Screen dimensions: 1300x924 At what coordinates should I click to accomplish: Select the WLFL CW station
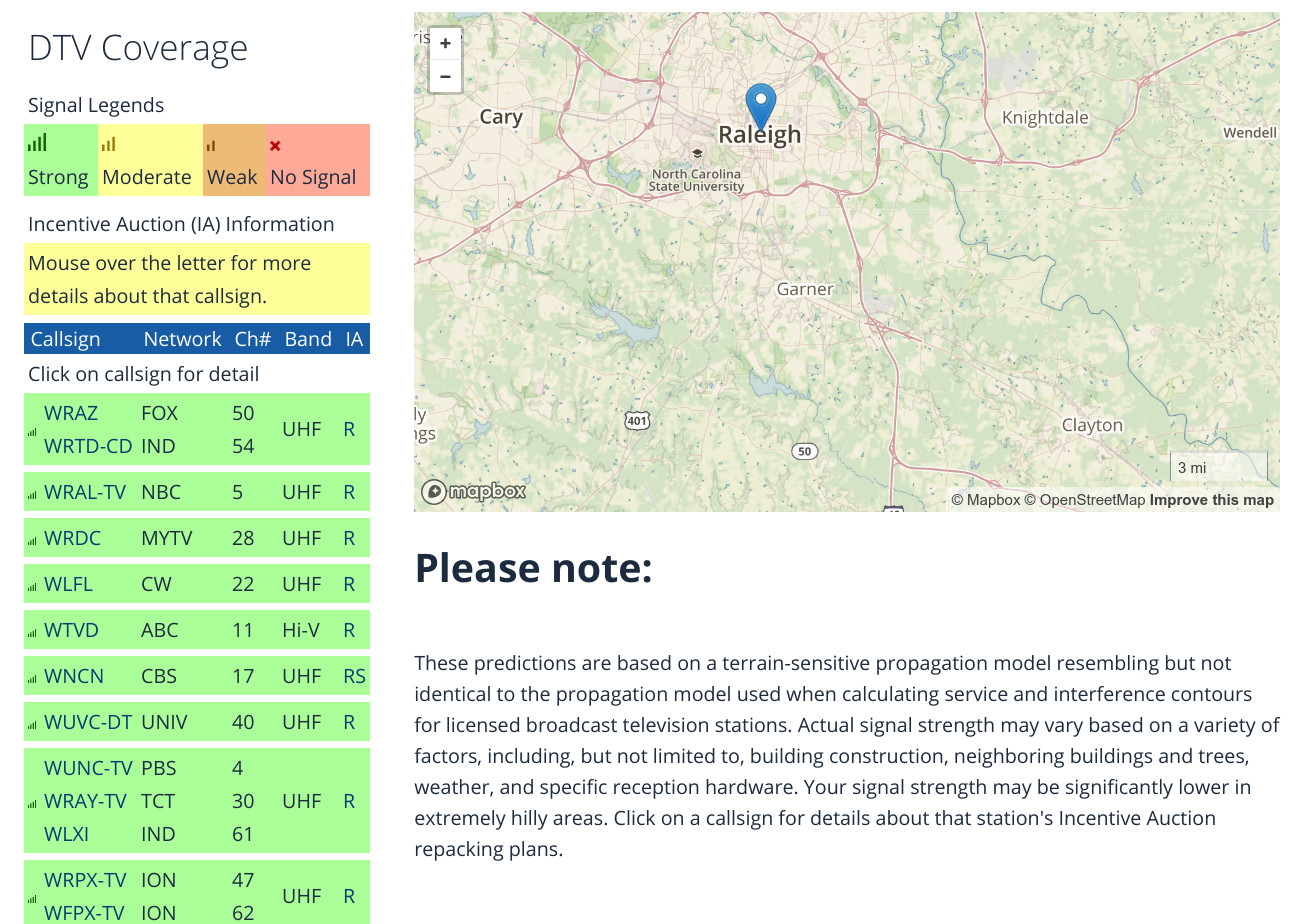point(69,584)
